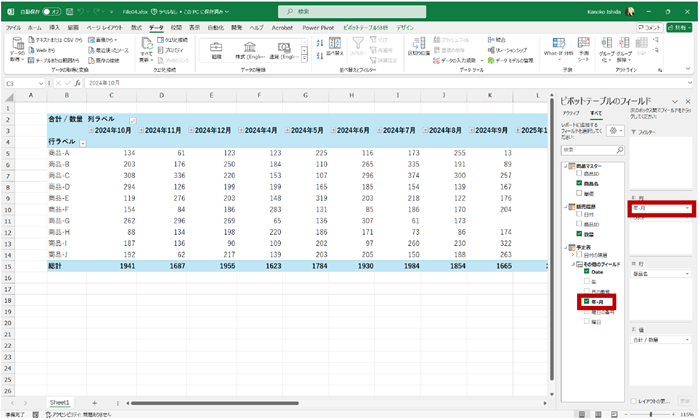Screen dimensions: 700x420
Task: Switch to the 挿入 ribbon tab
Action: pos(55,28)
